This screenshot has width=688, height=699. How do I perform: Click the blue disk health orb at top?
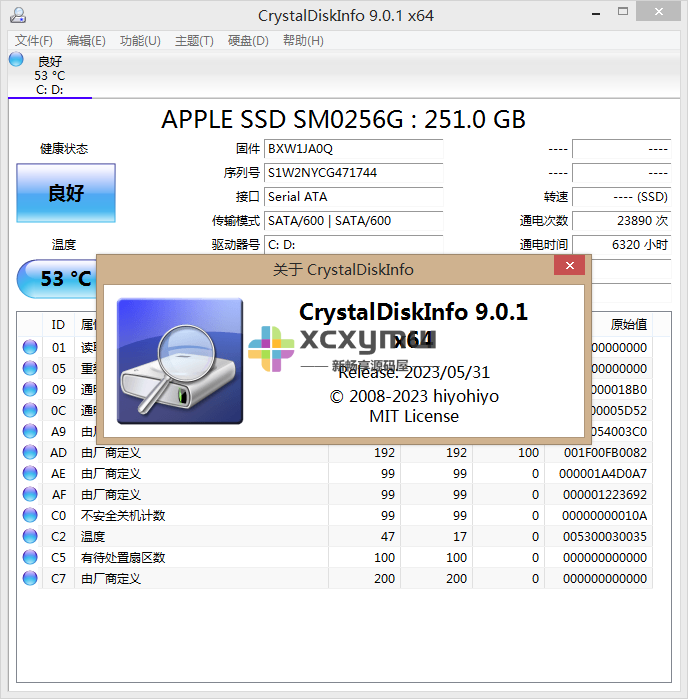coord(16,59)
